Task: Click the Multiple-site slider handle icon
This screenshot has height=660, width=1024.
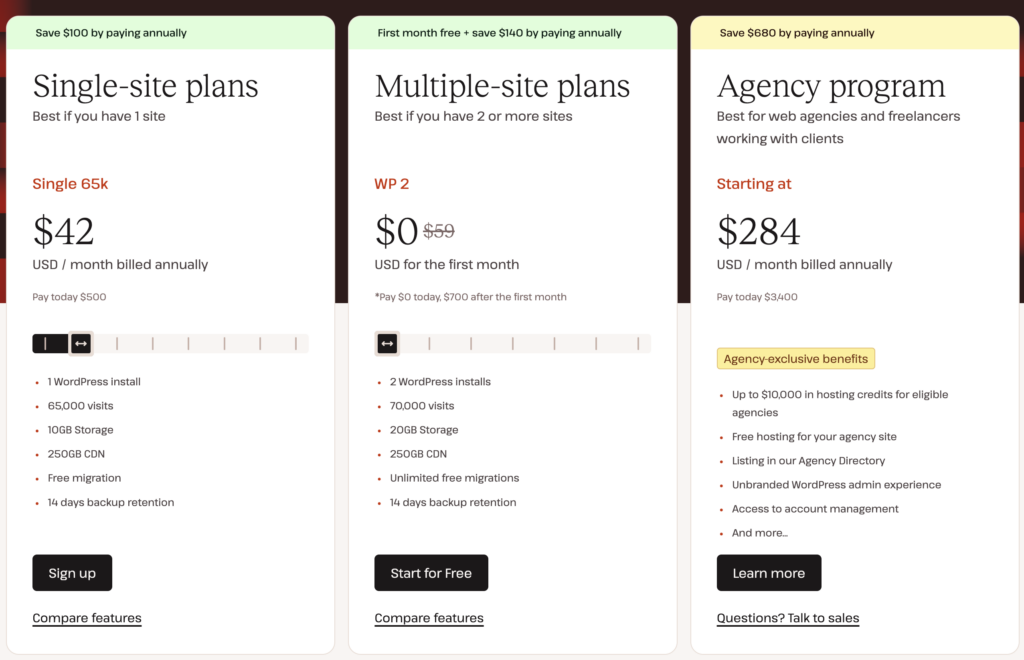Action: pyautogui.click(x=387, y=343)
